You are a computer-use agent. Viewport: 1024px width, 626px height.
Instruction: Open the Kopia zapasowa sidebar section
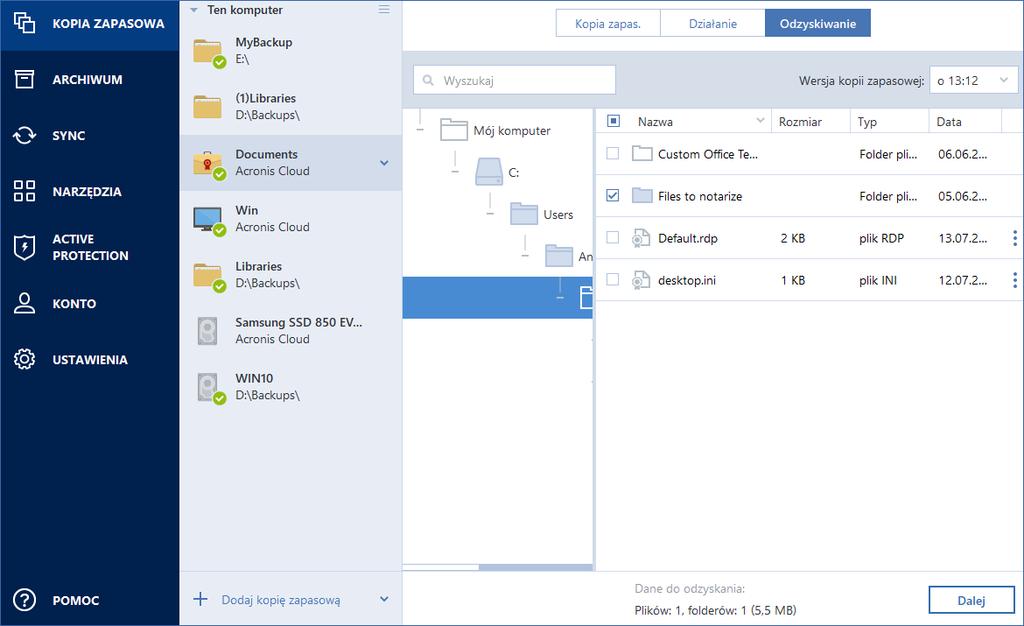tap(89, 24)
